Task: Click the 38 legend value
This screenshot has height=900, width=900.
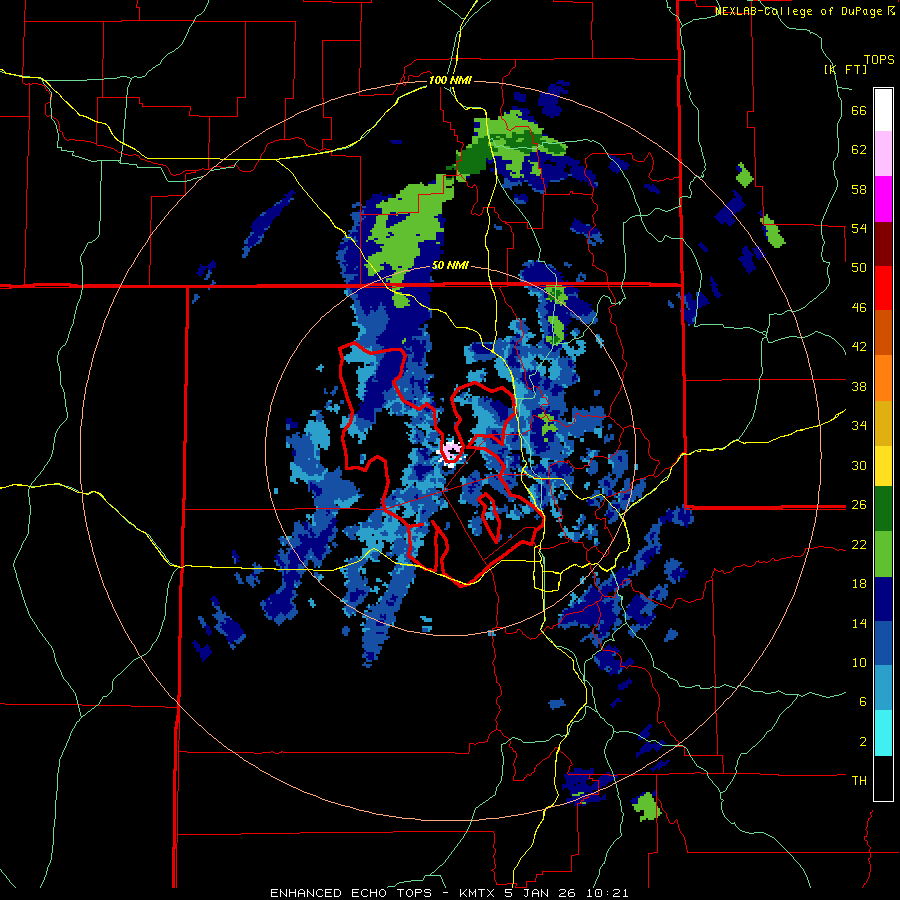Action: click(x=859, y=386)
